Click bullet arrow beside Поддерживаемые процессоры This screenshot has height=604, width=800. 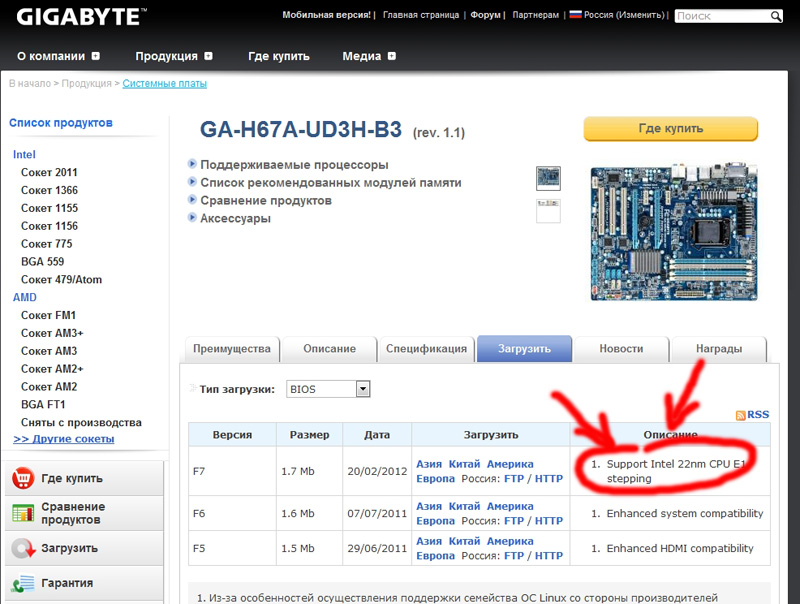[192, 164]
